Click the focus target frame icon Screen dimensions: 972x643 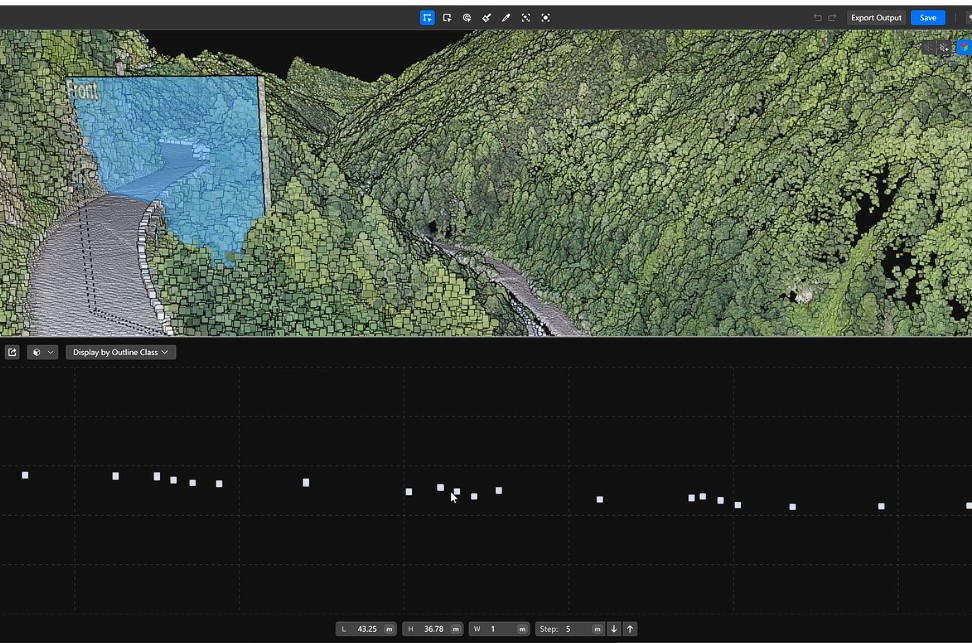pos(545,18)
